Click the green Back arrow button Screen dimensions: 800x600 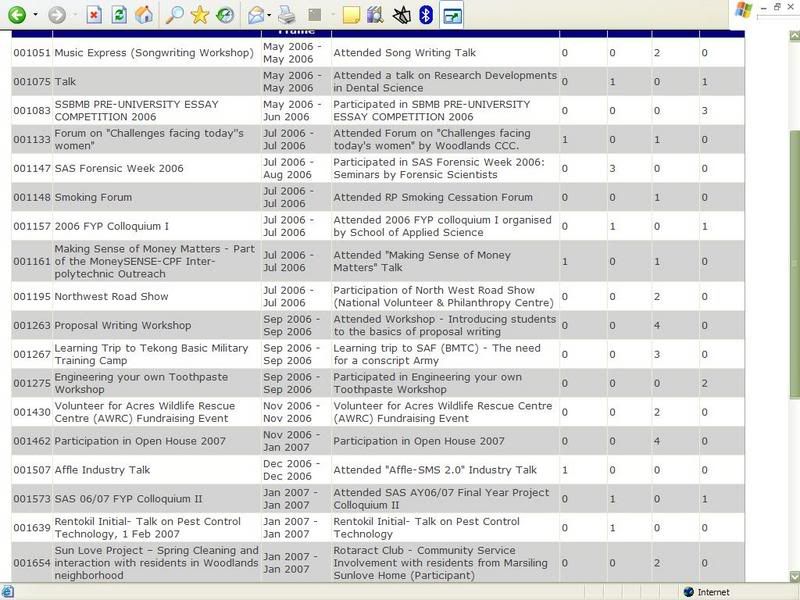(17, 15)
